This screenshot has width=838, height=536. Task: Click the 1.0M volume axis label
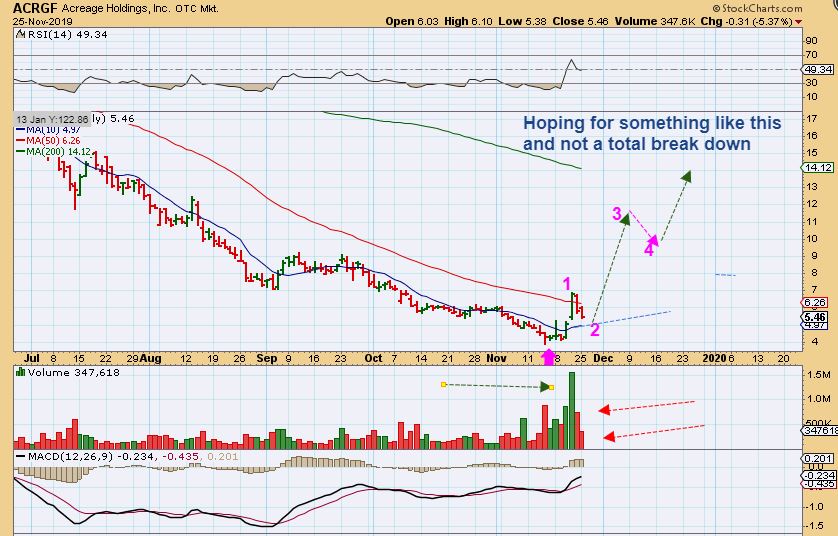pos(818,399)
